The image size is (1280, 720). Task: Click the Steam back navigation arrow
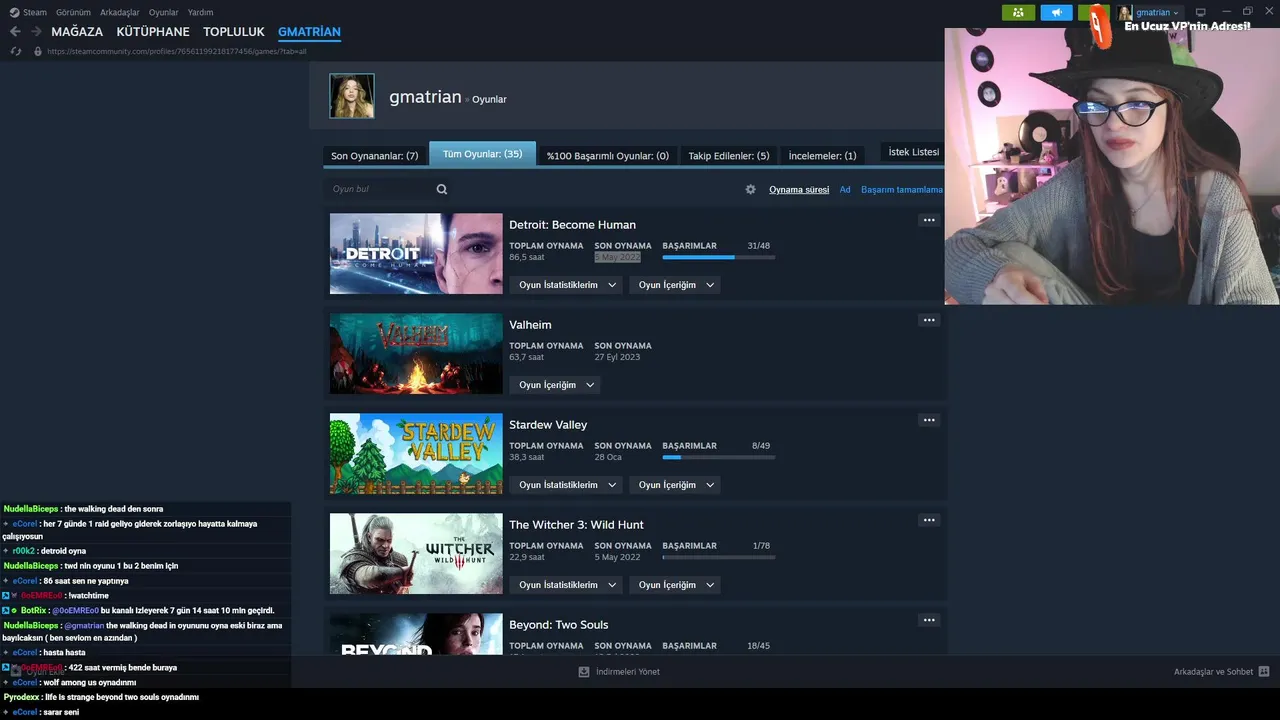(15, 32)
